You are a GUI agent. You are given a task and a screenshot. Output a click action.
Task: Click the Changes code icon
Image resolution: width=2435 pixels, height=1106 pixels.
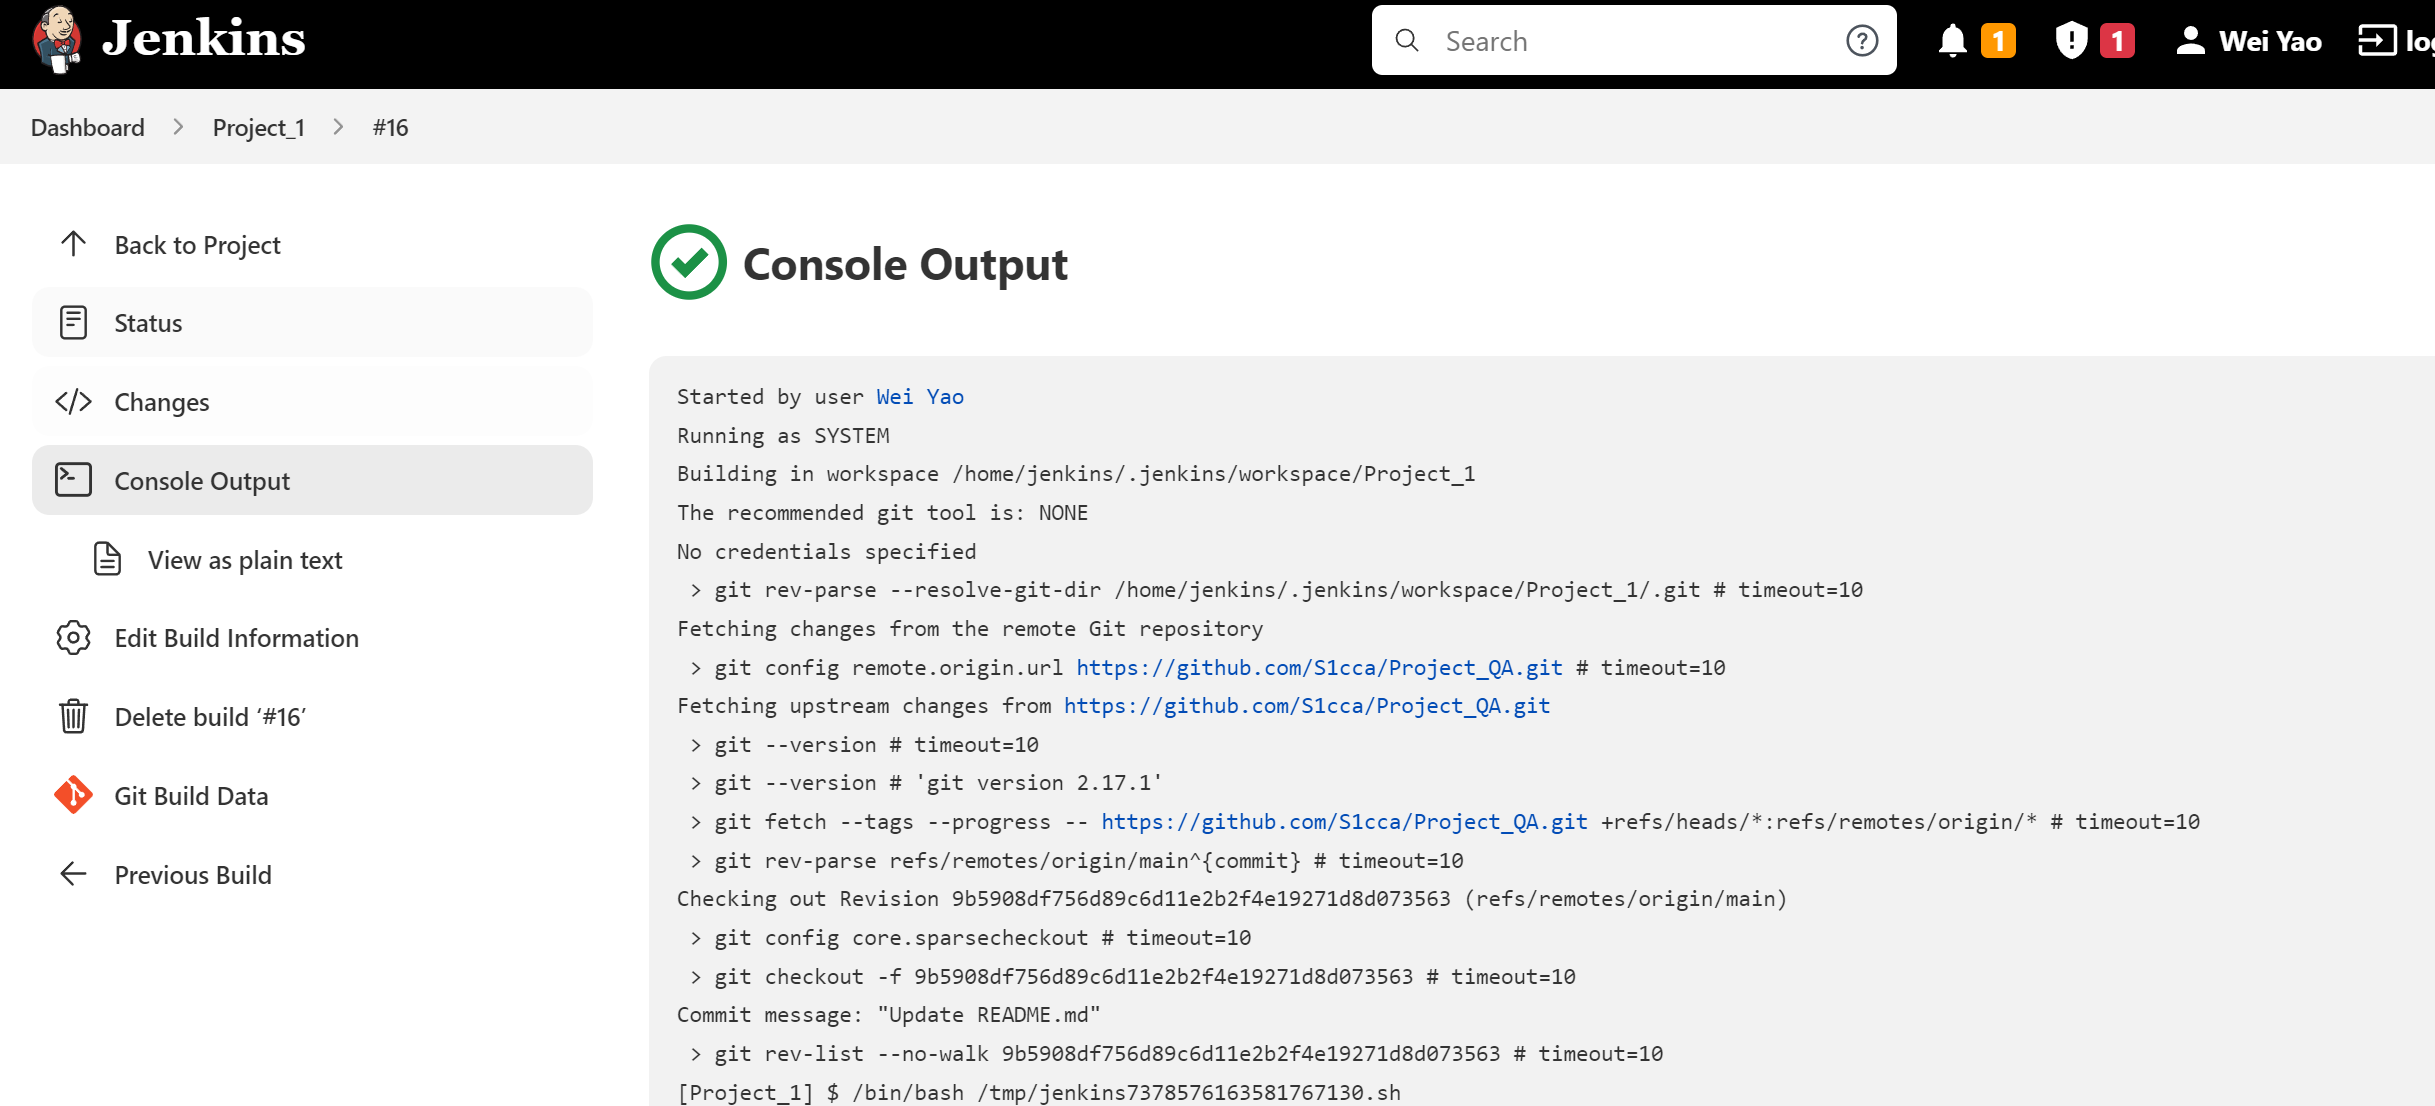(73, 401)
